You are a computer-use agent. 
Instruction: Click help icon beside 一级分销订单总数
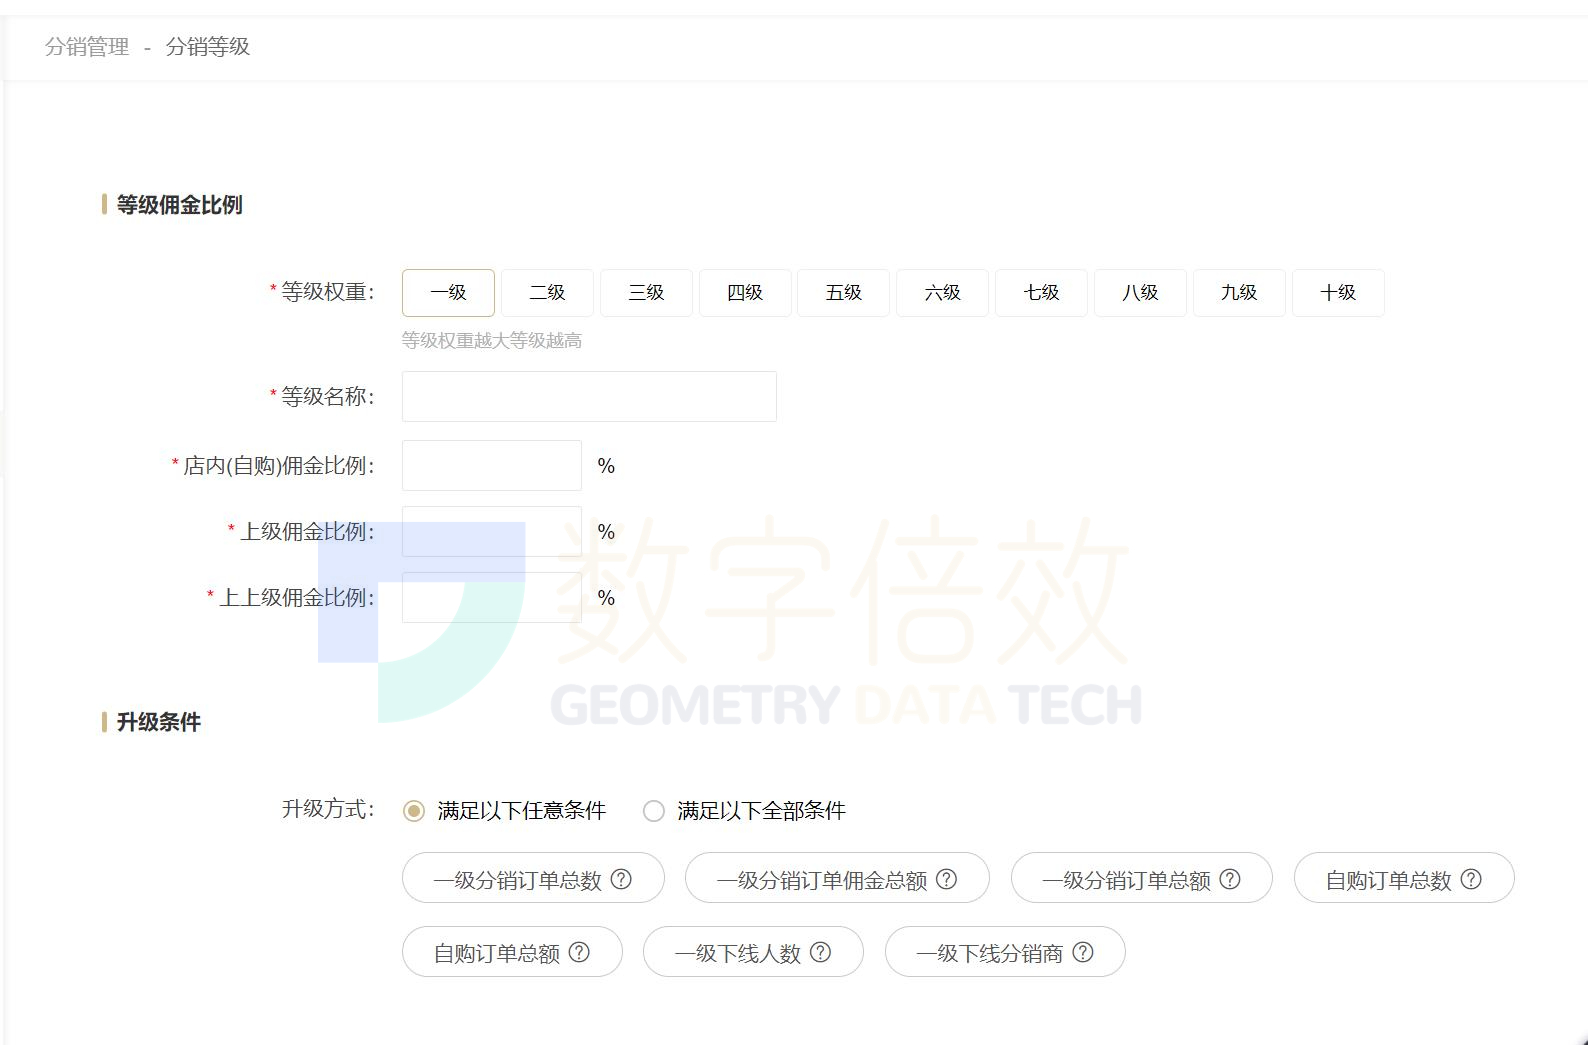[621, 879]
